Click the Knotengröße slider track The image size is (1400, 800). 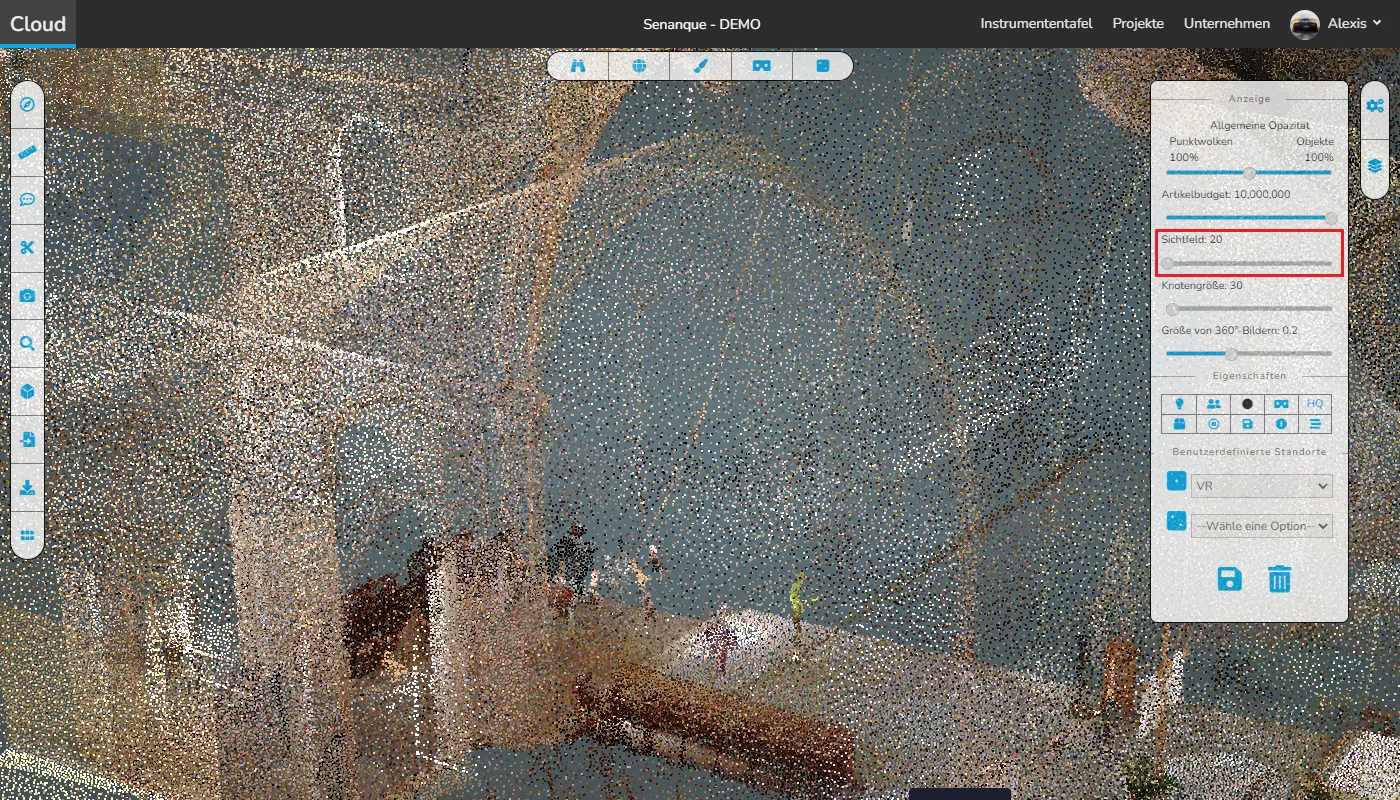click(1249, 309)
